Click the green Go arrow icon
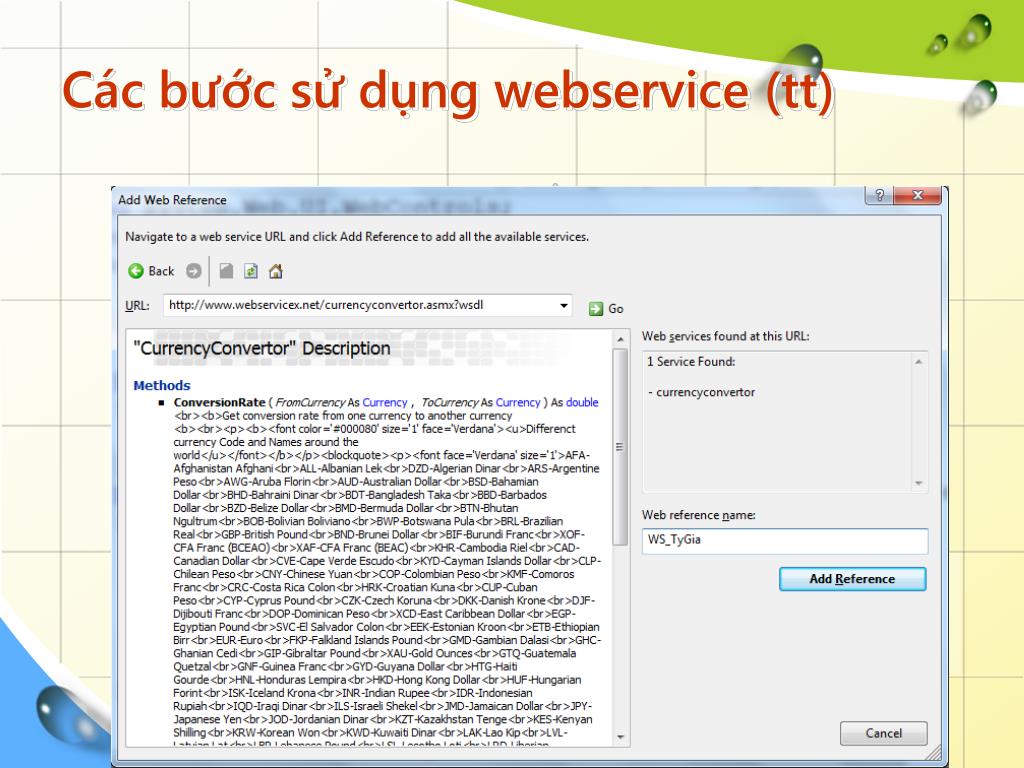Screen dimensions: 1024x768 [x=596, y=309]
